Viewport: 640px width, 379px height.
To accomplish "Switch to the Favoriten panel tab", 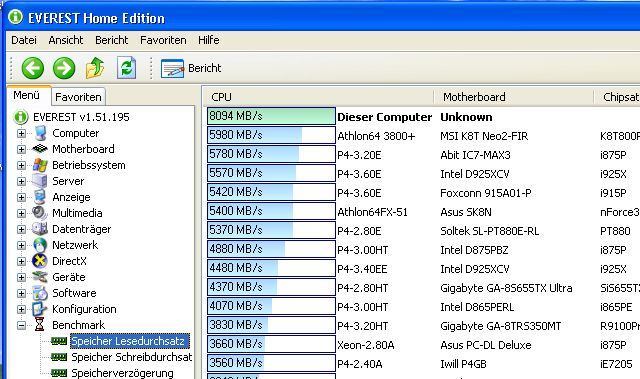I will (78, 97).
